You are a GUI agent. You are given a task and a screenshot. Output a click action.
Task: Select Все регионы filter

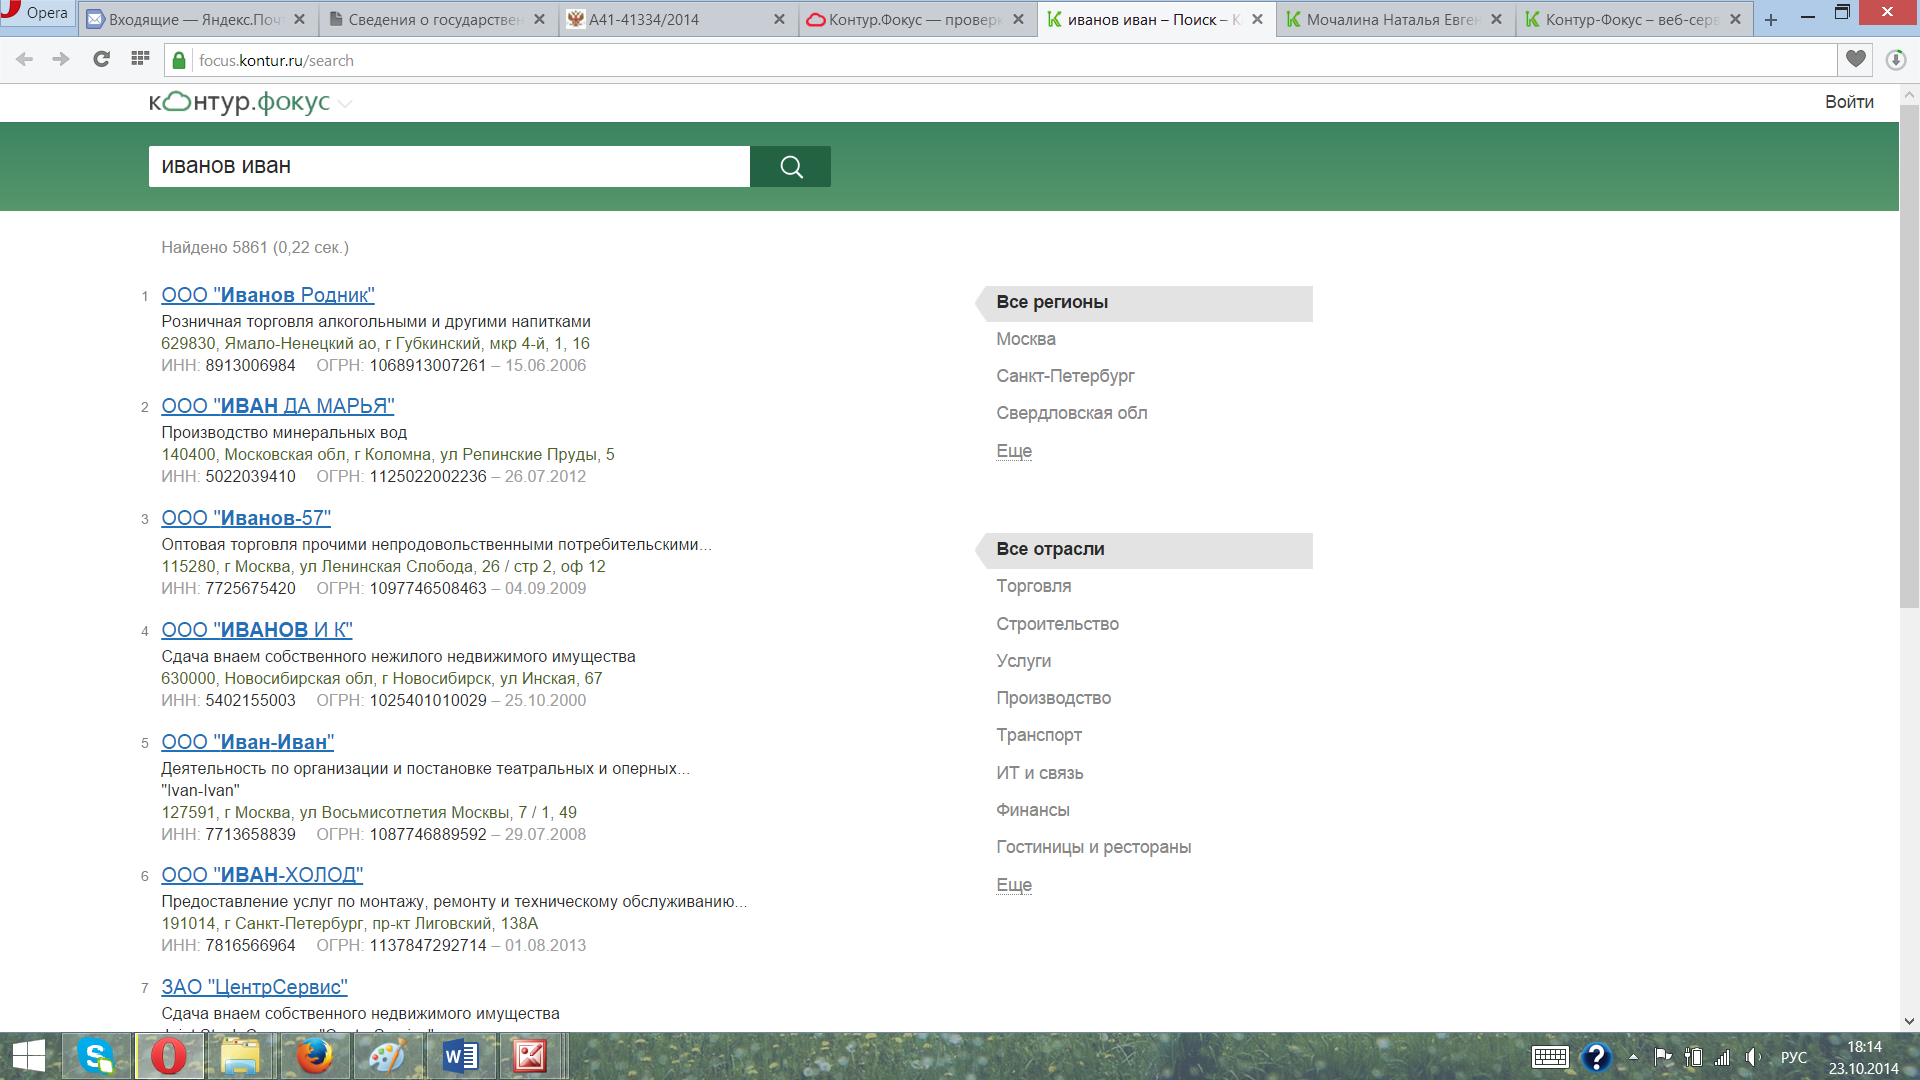(x=1144, y=303)
